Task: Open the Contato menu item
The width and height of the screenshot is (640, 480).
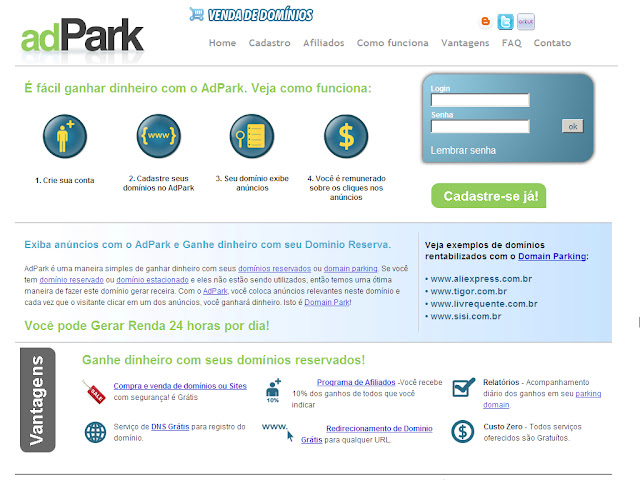Action: pos(552,43)
